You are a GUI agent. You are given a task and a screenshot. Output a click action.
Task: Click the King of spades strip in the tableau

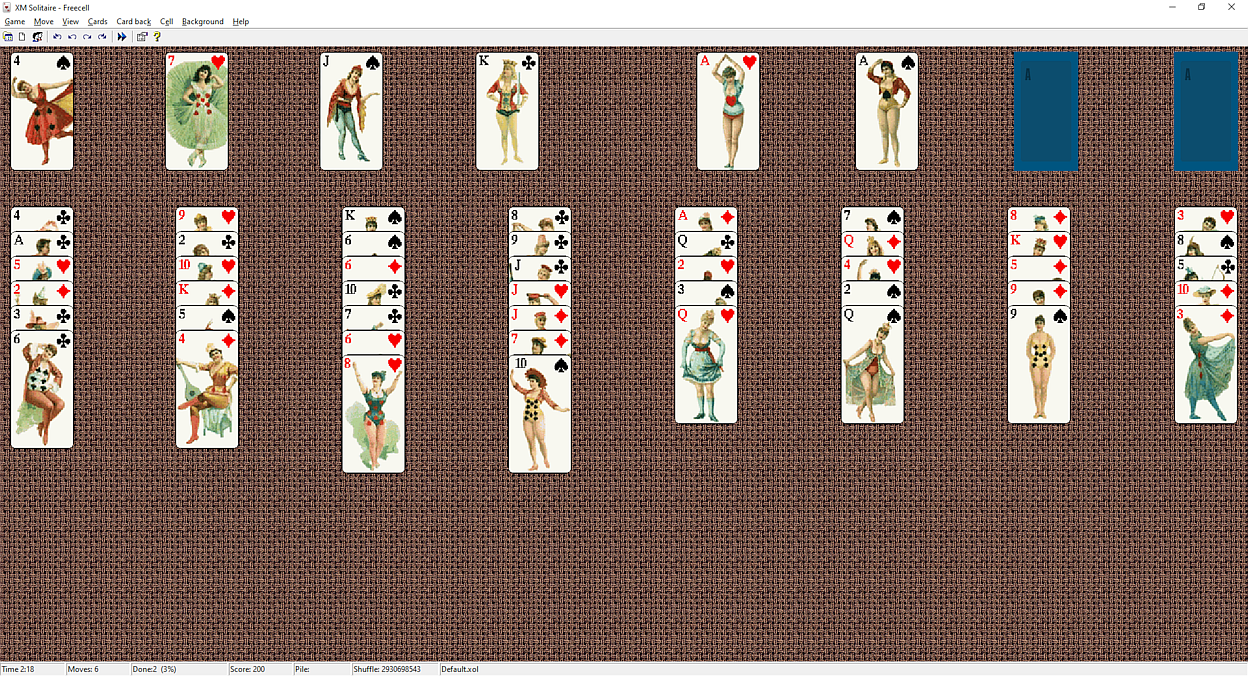pos(374,219)
